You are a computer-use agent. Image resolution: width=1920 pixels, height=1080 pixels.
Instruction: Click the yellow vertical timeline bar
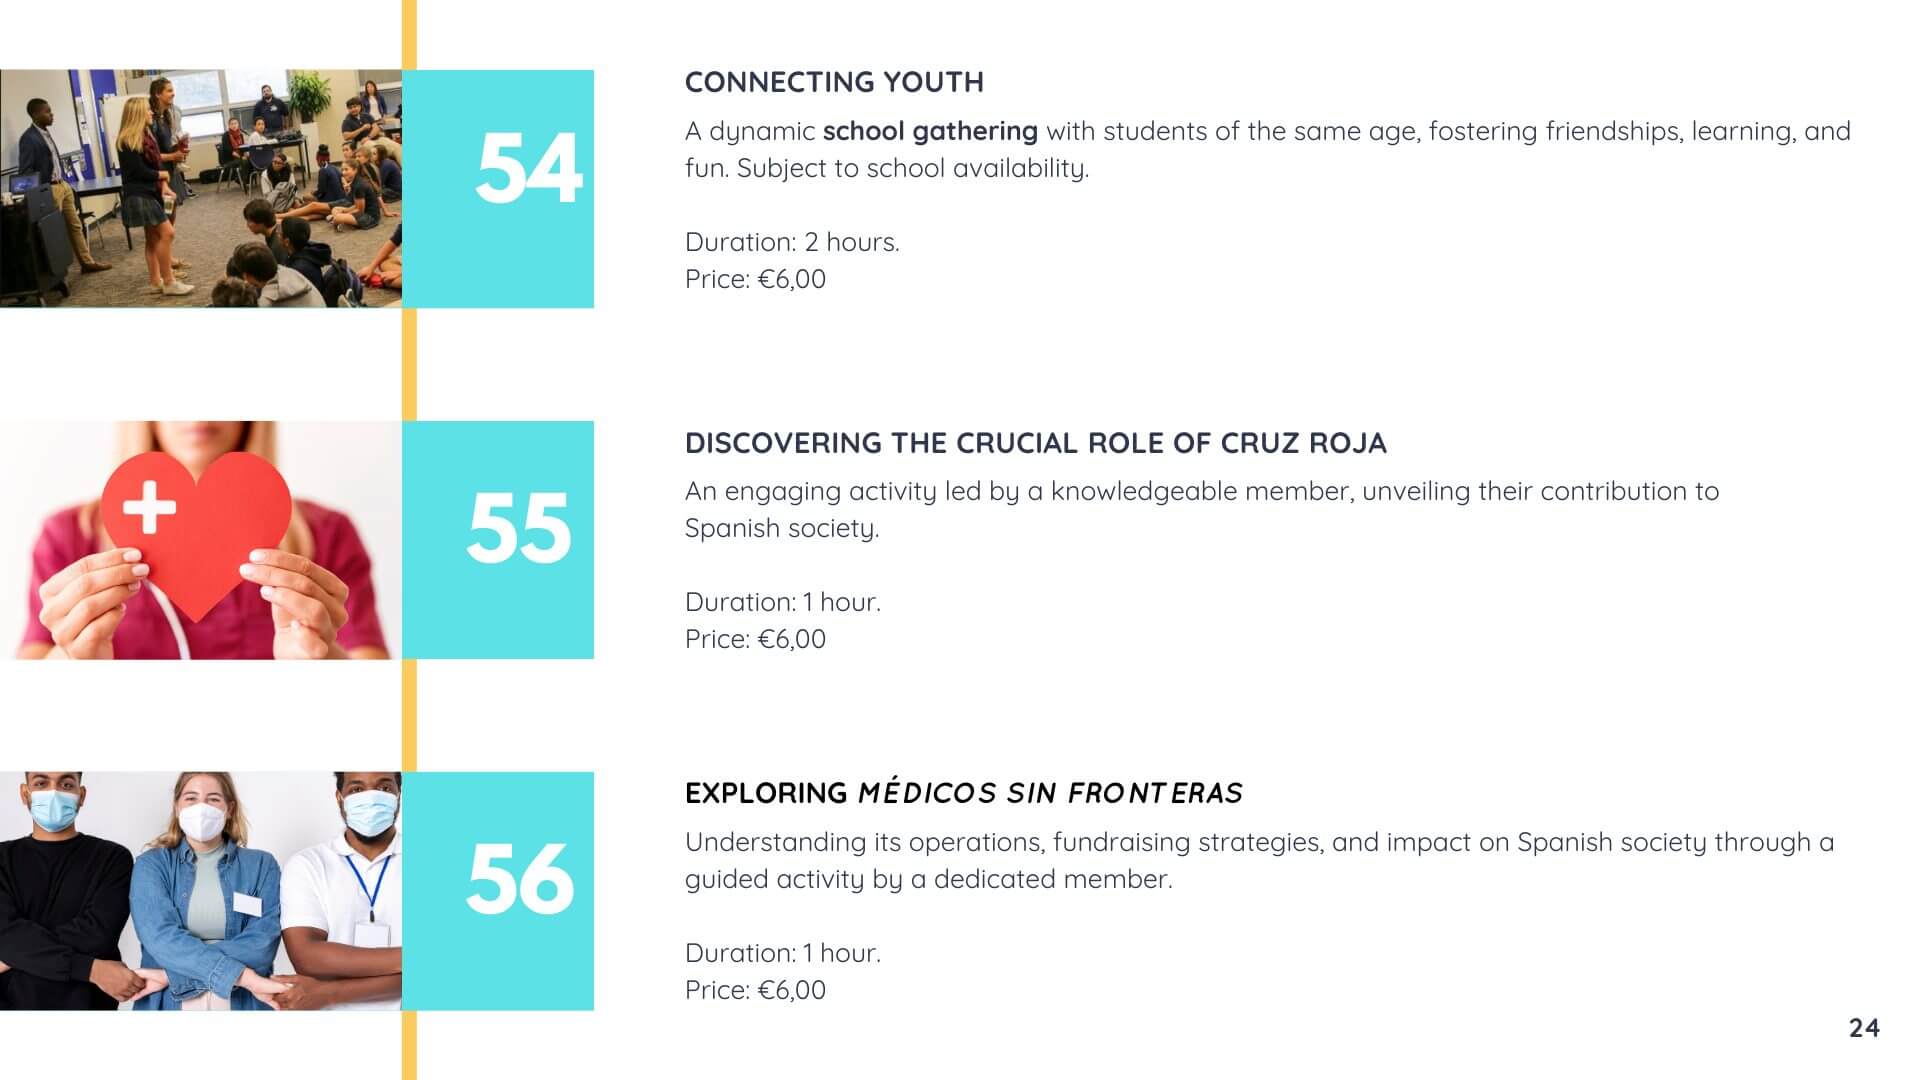(409, 540)
